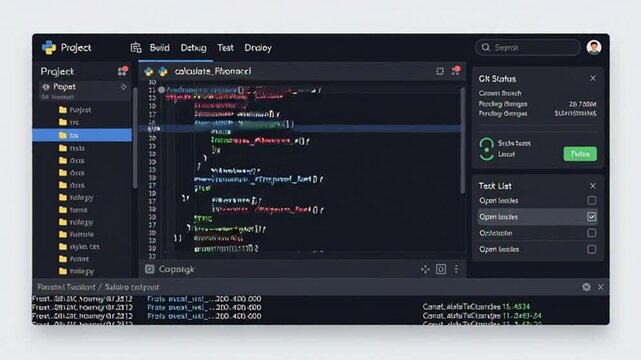Toggle the breakpoint marker at line 11

point(161,89)
